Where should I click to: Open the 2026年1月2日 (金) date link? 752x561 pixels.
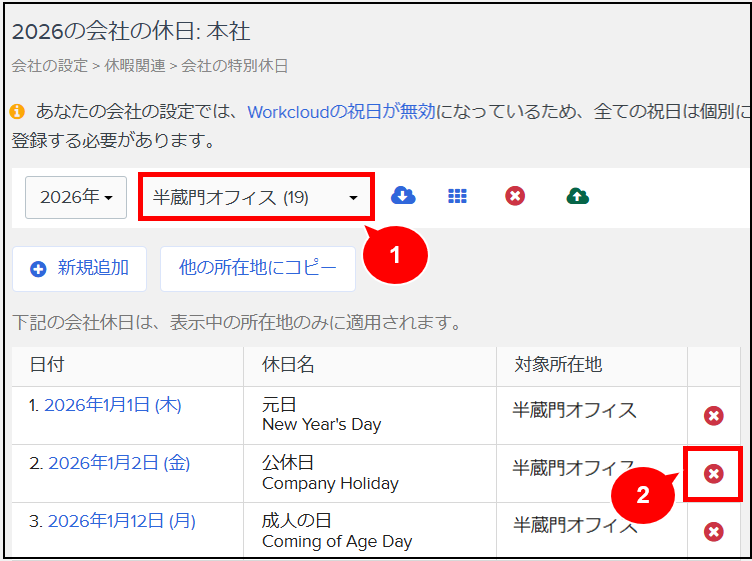(x=118, y=463)
